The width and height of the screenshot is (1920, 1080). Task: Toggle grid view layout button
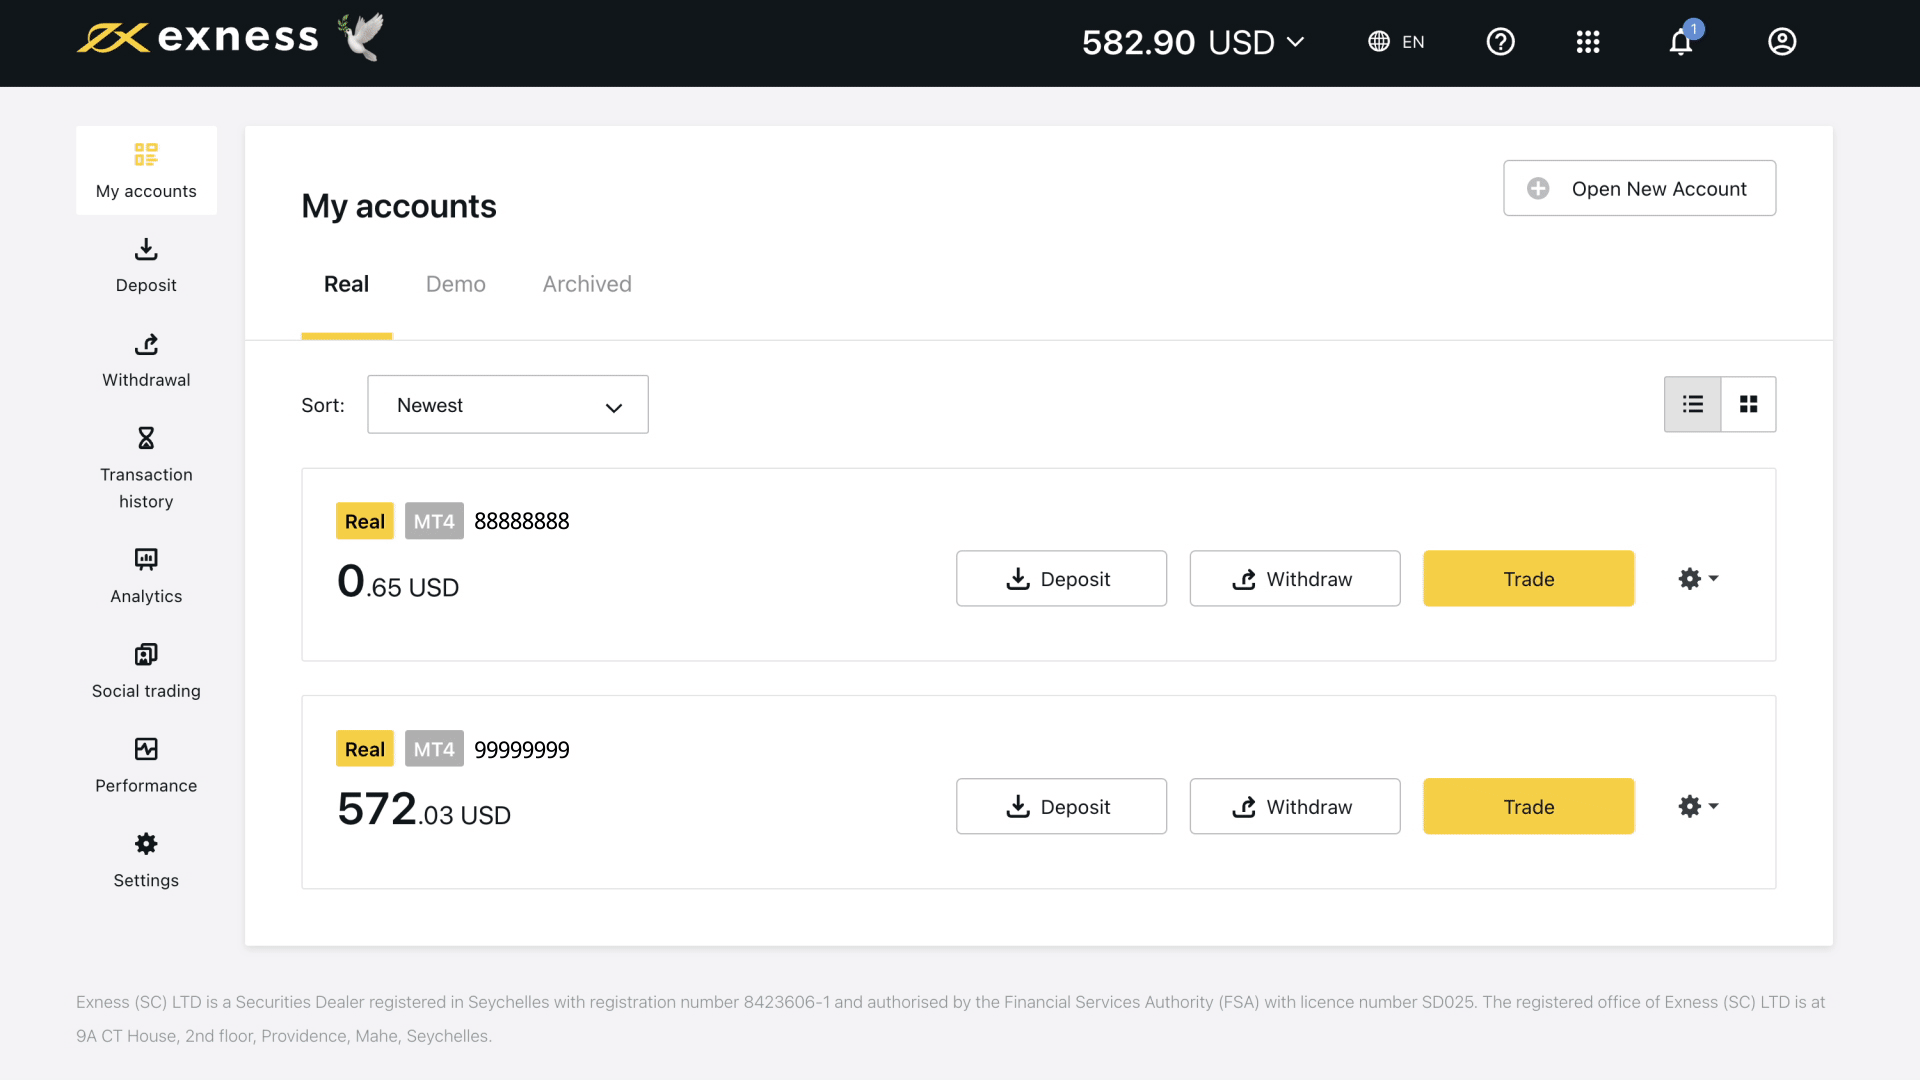pyautogui.click(x=1747, y=404)
